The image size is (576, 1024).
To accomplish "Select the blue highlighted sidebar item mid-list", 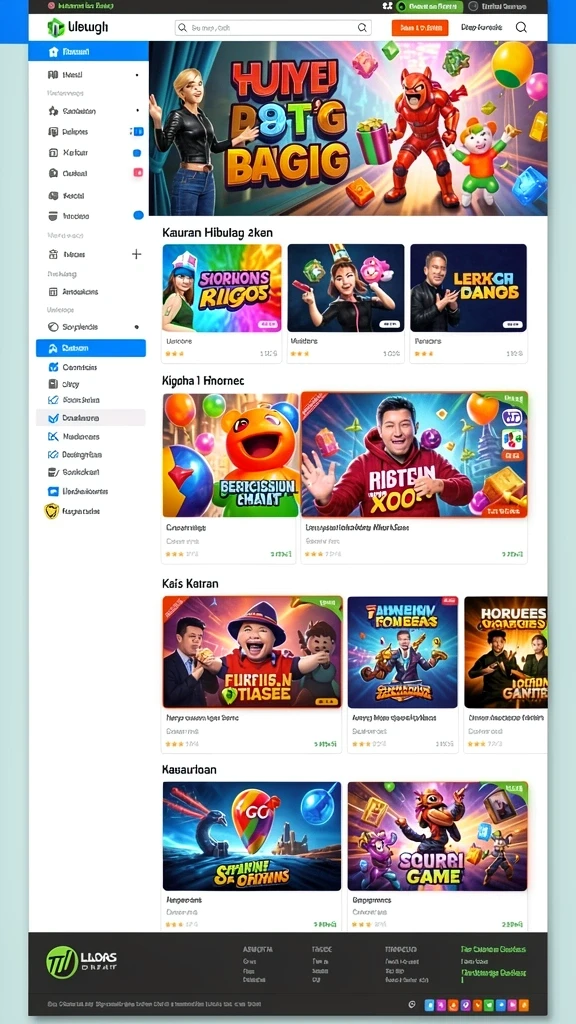I will [90, 348].
